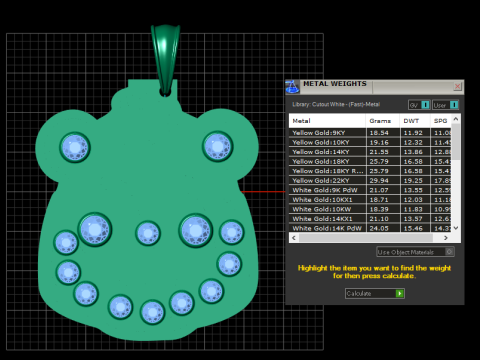Viewport: 480px width, 360px height.
Task: Click the 21.07 grams value
Action: coord(379,190)
